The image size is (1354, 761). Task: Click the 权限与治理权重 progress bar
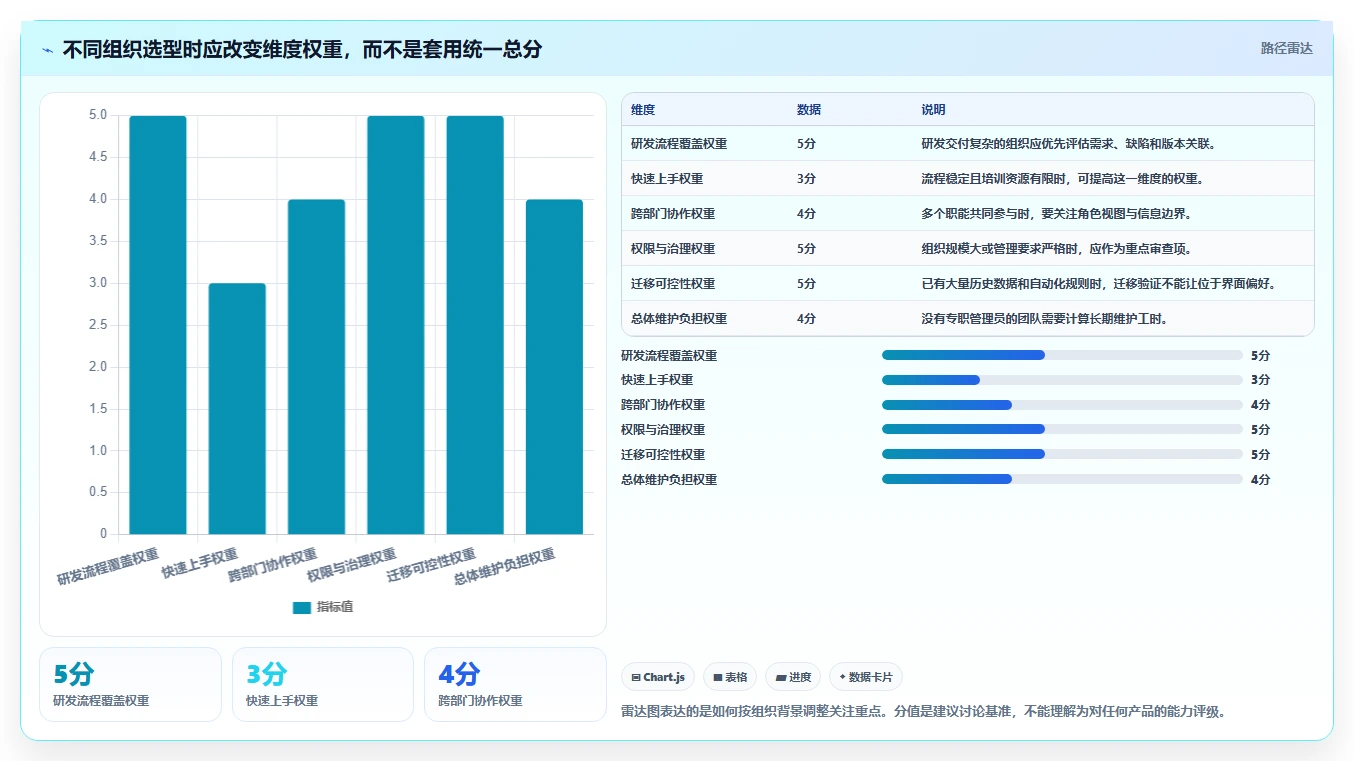click(x=1062, y=429)
